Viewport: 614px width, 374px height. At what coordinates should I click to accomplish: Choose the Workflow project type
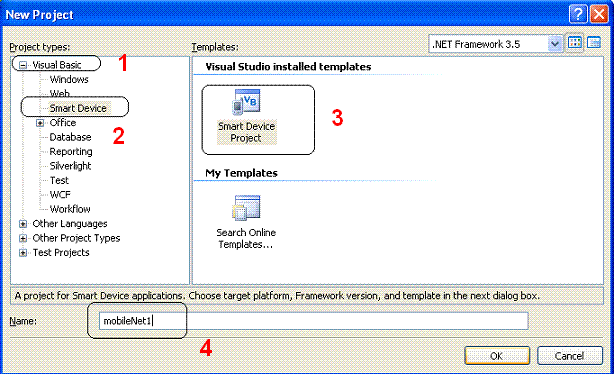(70, 209)
